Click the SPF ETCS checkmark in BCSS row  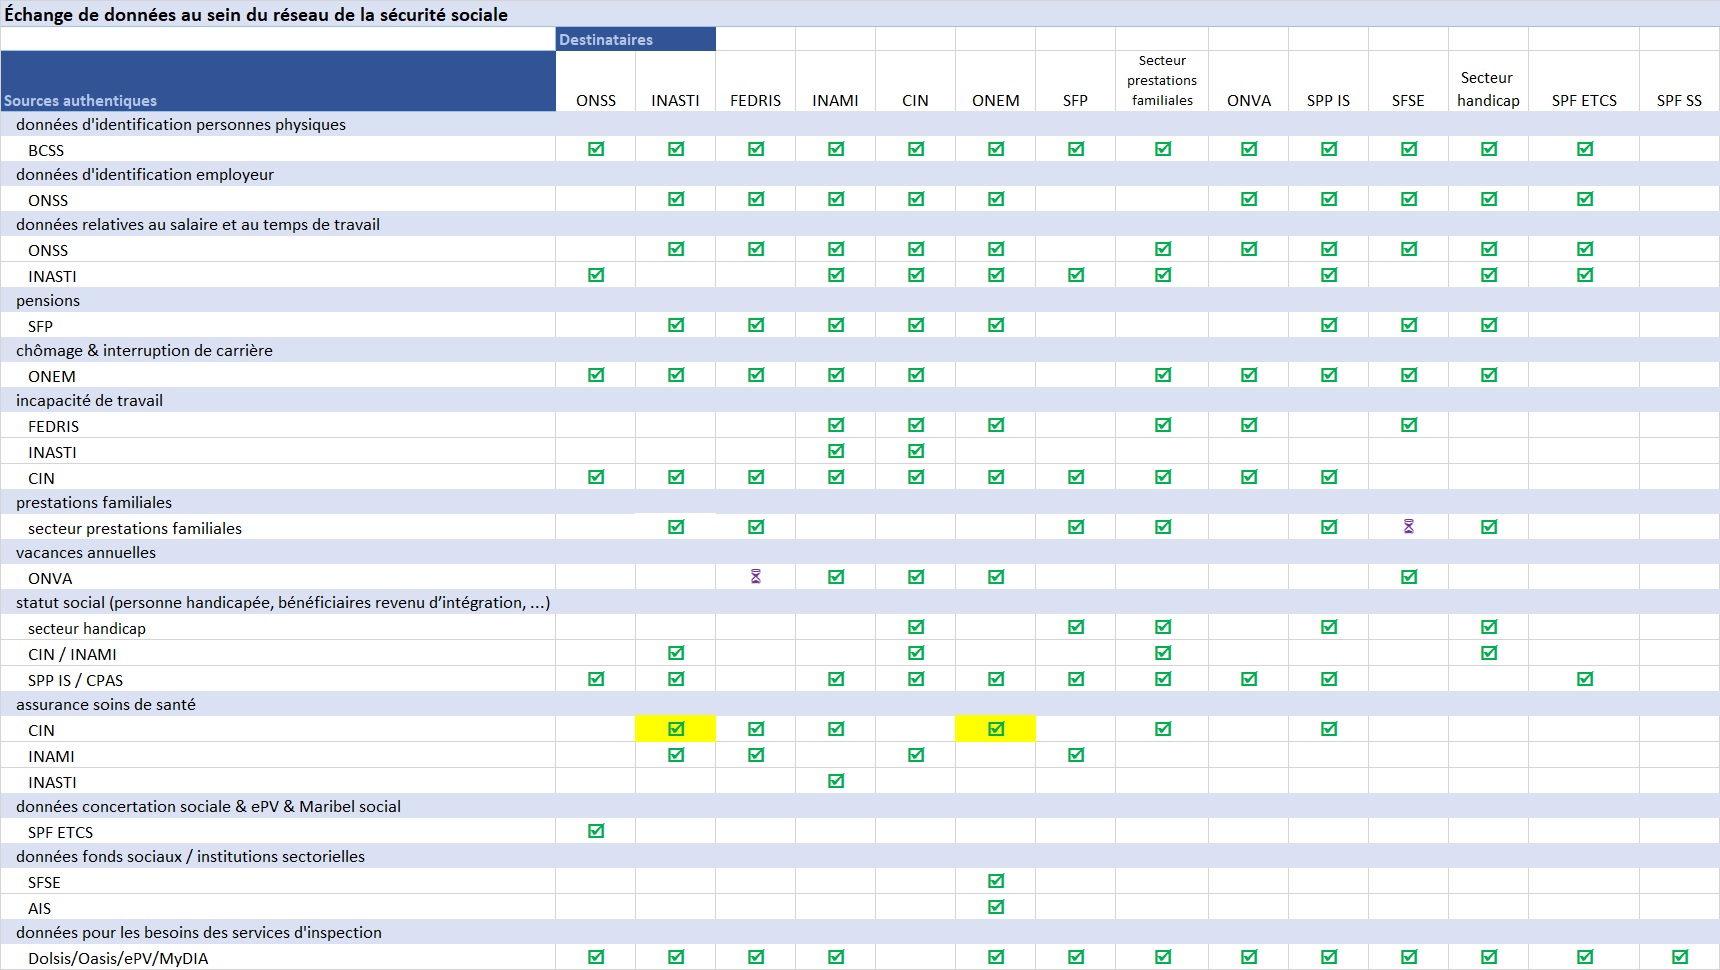(1584, 149)
